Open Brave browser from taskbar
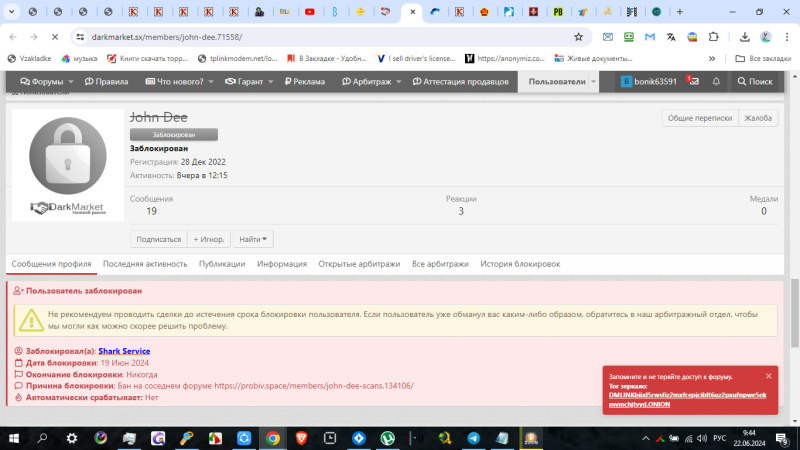Screen dimensions: 800x450 pyautogui.click(x=301, y=438)
